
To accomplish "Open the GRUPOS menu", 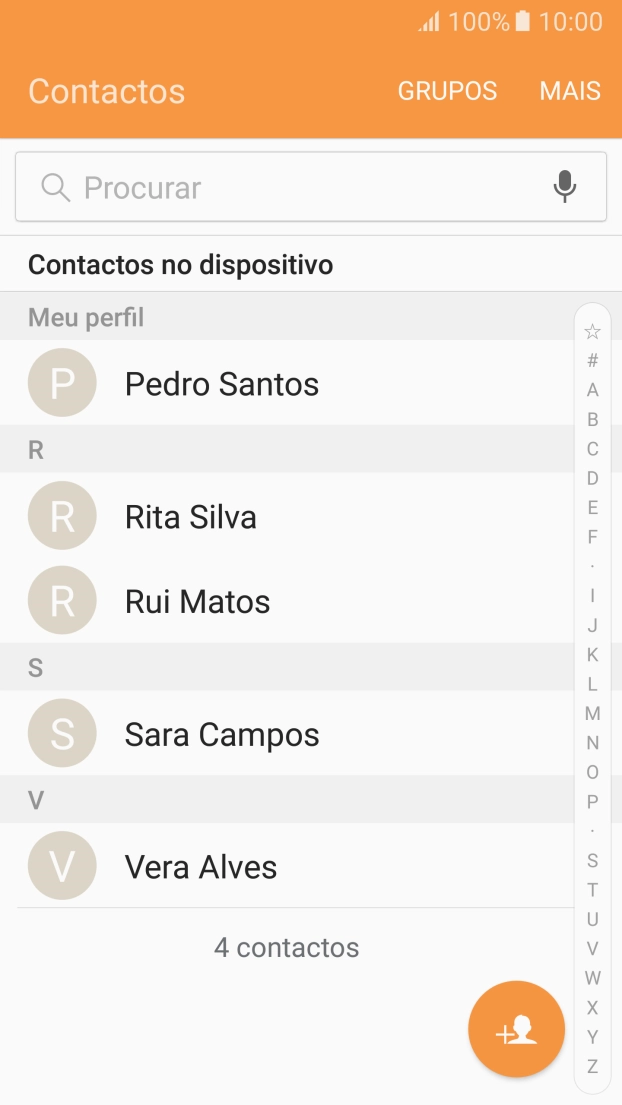I will 447,91.
